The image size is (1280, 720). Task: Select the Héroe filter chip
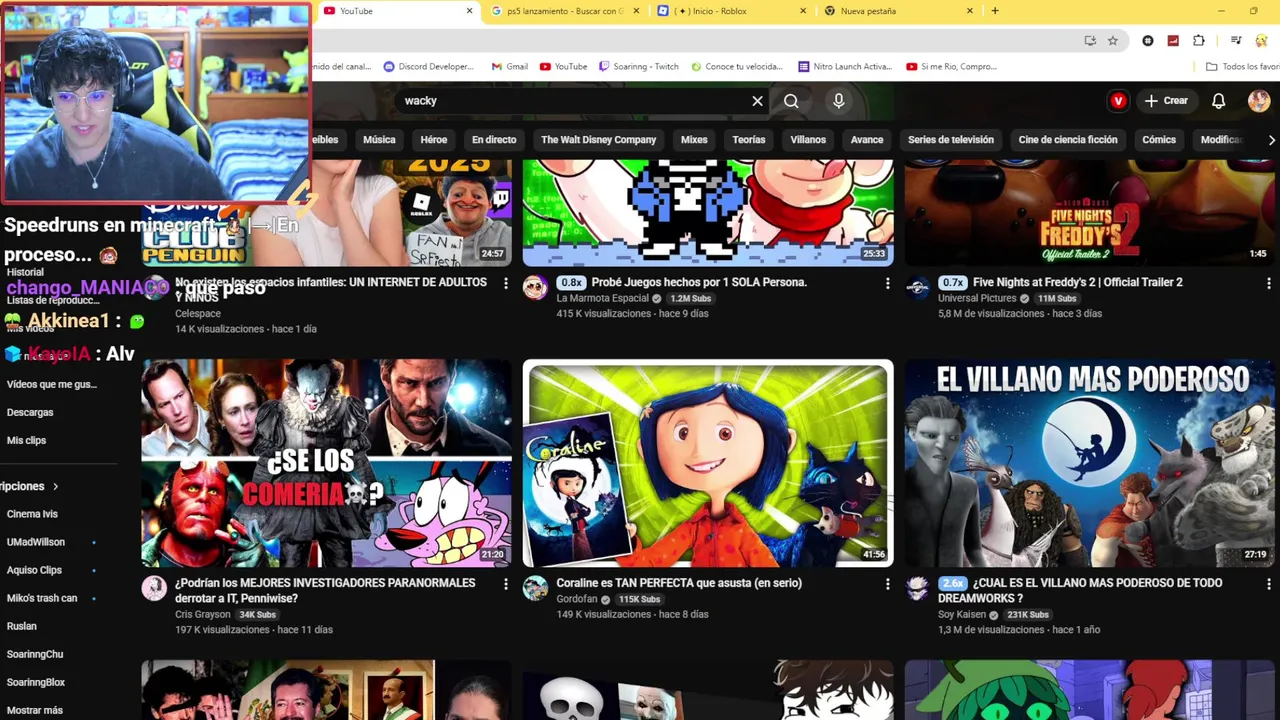434,140
